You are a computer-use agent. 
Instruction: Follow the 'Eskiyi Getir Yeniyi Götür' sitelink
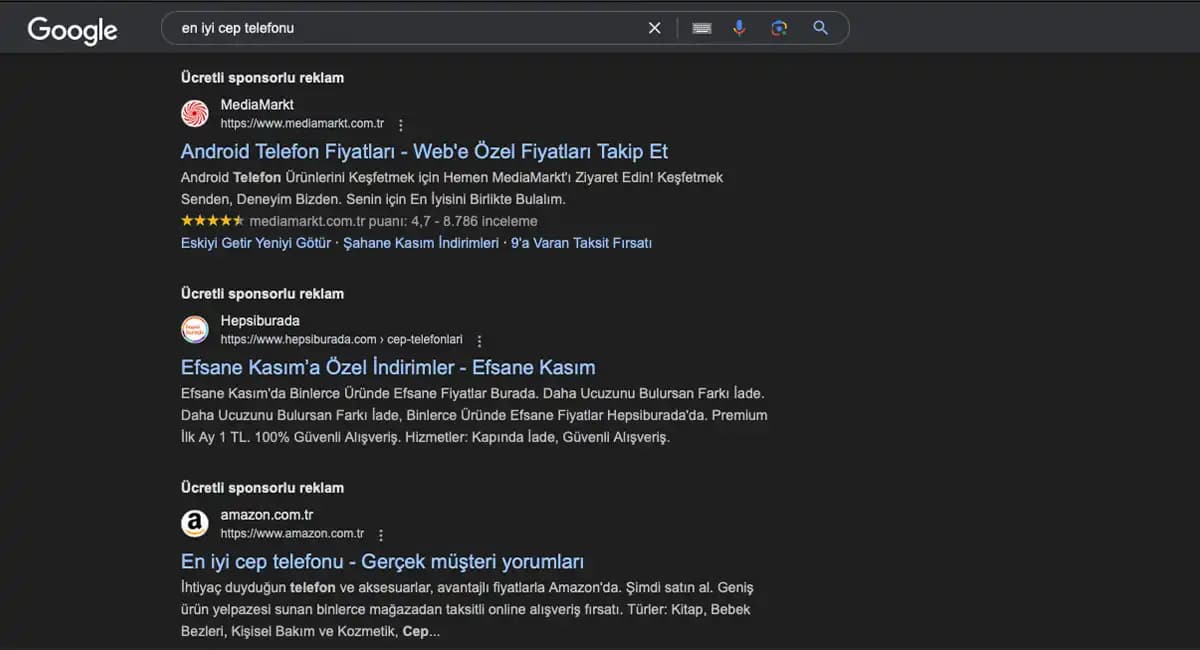(256, 243)
